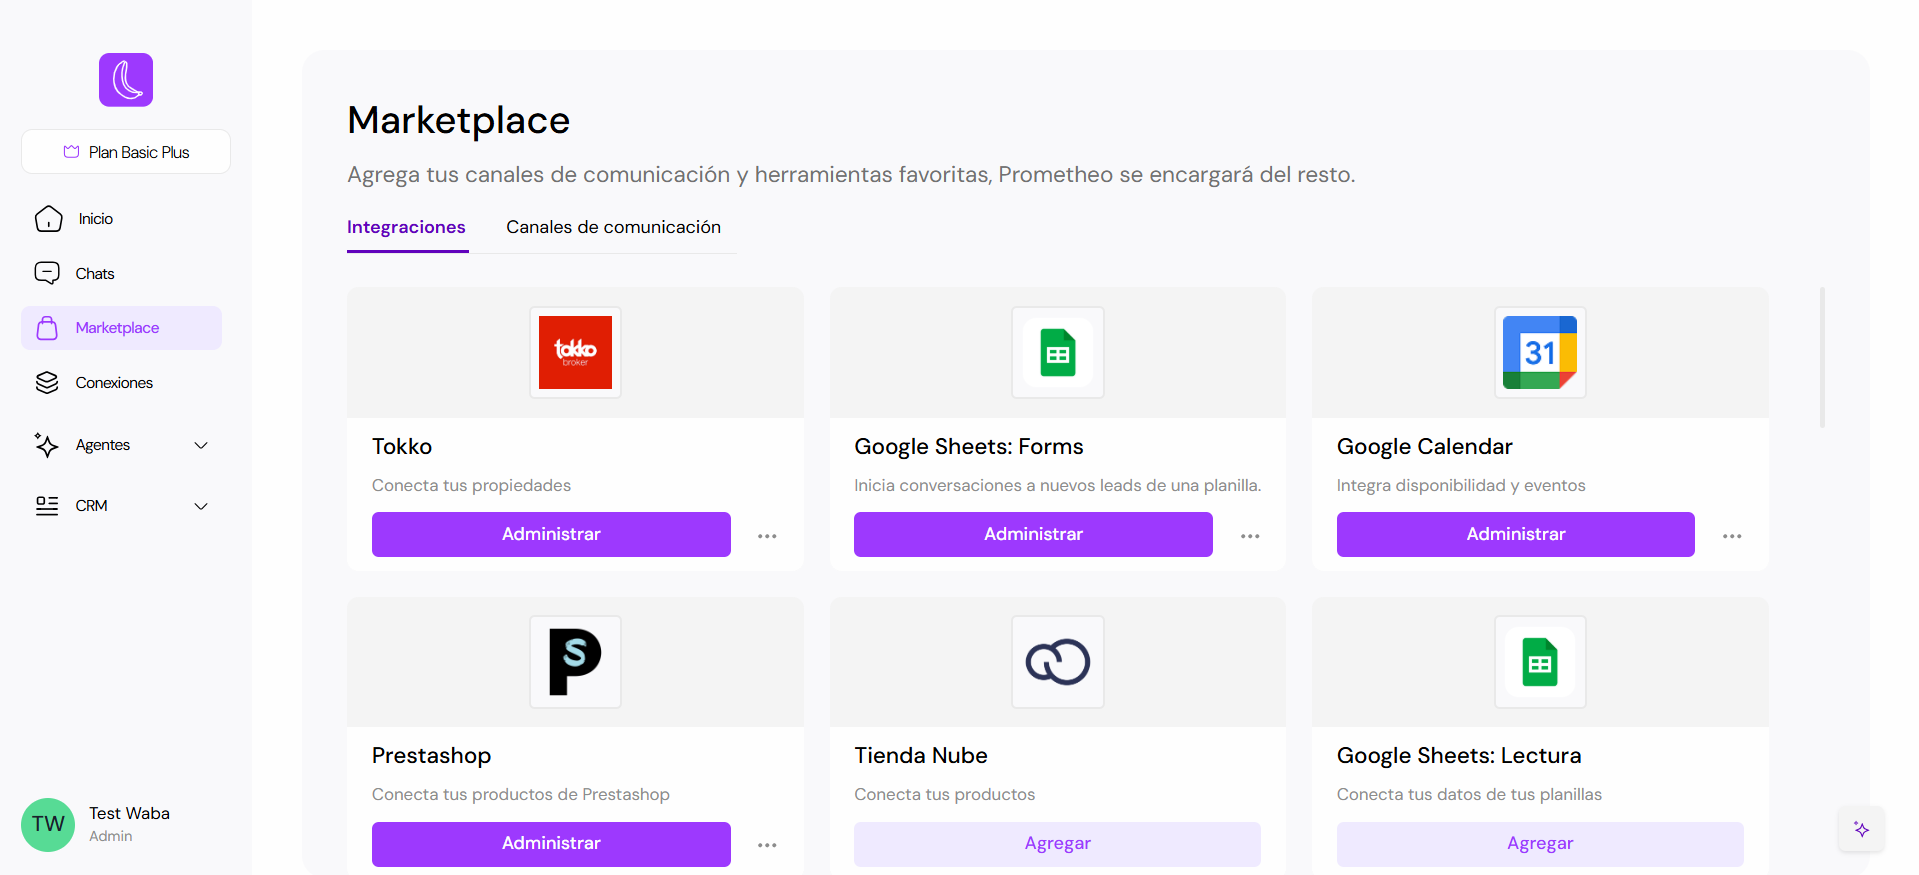Click Administrar for Google Sheets: Forms

(1033, 534)
